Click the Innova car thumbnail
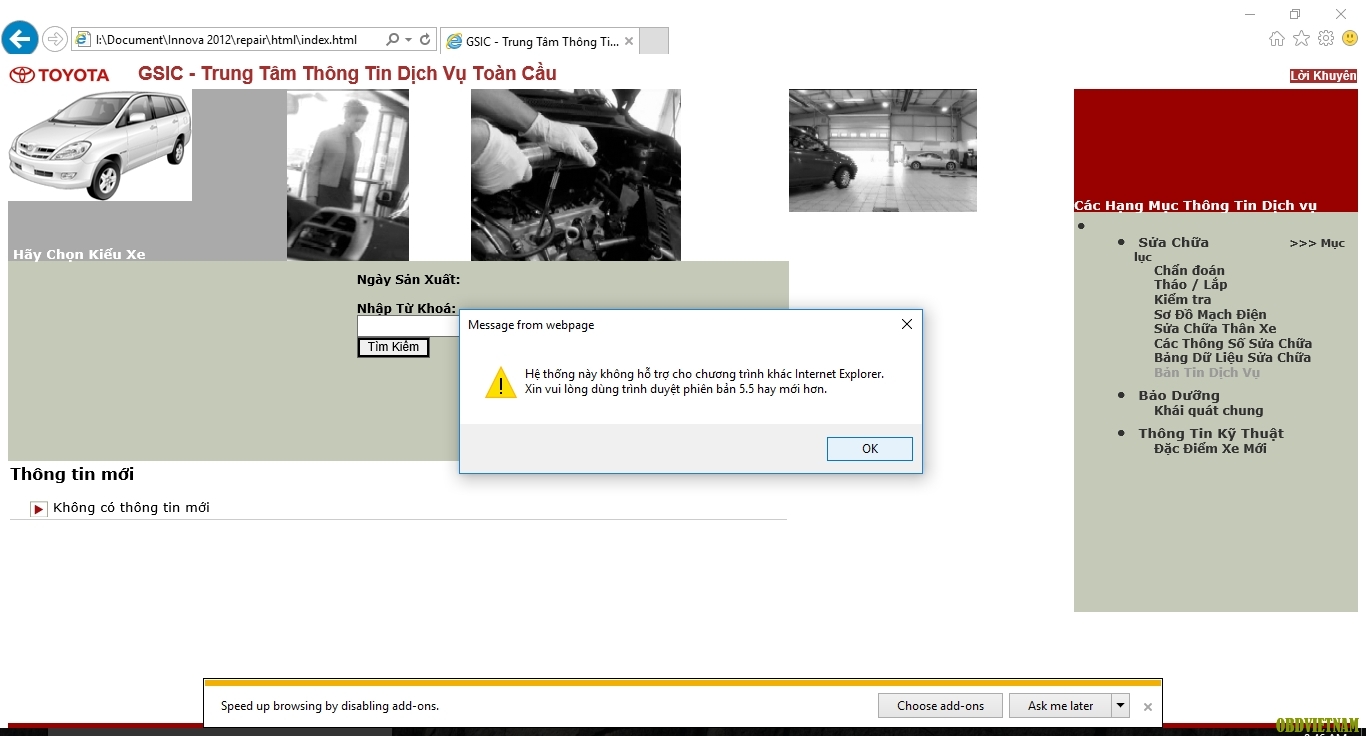This screenshot has height=736, width=1366. (100, 145)
